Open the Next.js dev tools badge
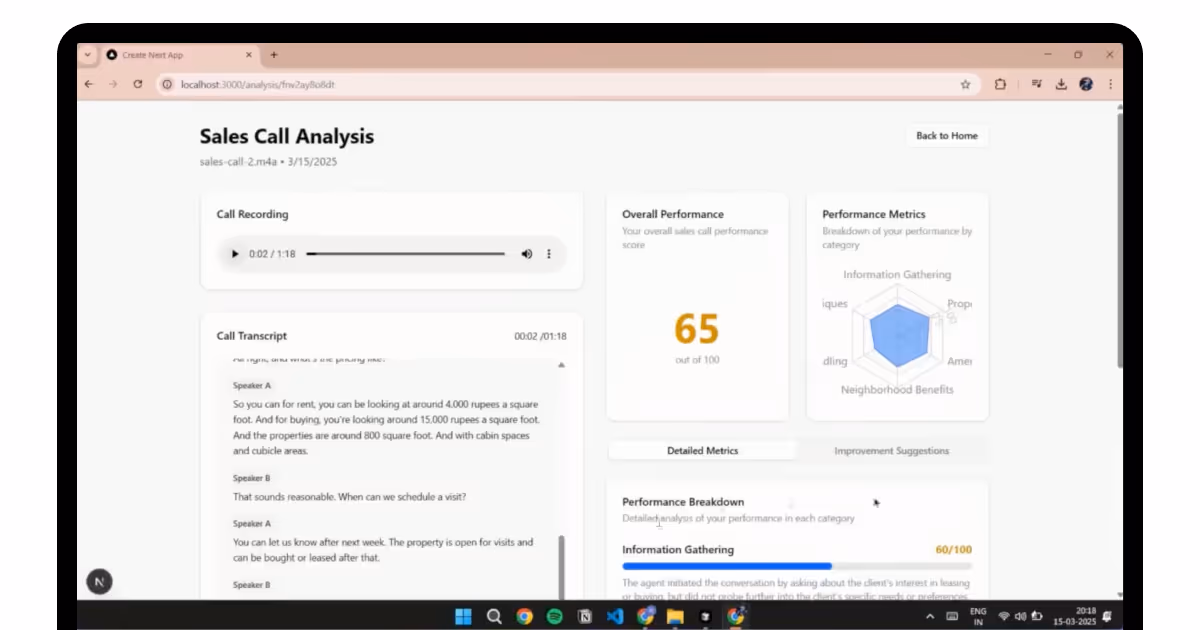Viewport: 1200px width, 630px height. pos(99,581)
